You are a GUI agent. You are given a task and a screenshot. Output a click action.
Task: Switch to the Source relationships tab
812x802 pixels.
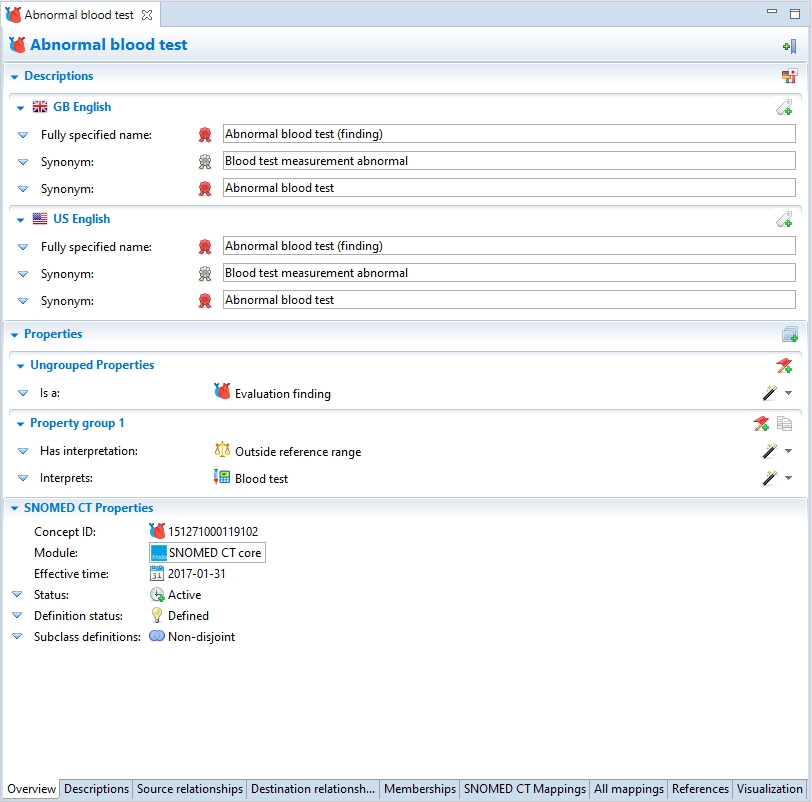pyautogui.click(x=190, y=789)
